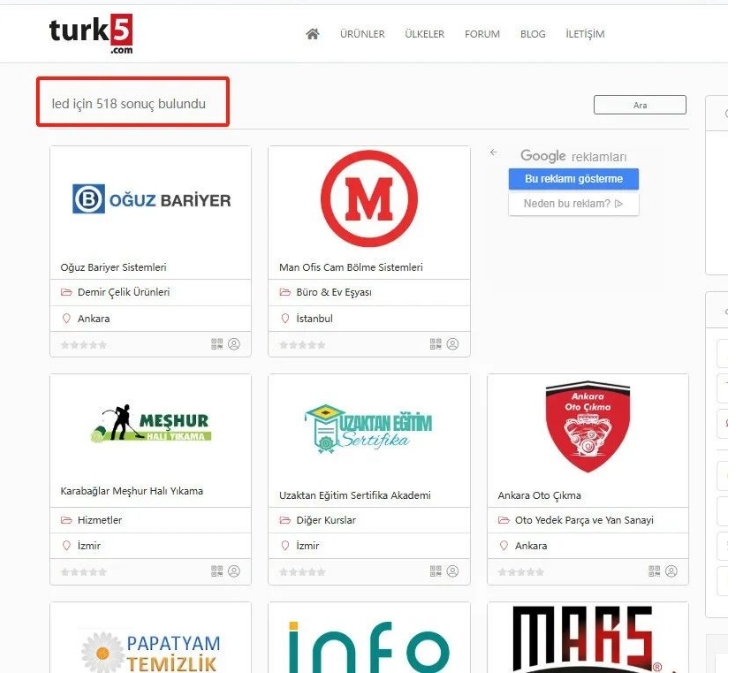Open the info logo card thumbnail
742x673 pixels.
point(369,647)
